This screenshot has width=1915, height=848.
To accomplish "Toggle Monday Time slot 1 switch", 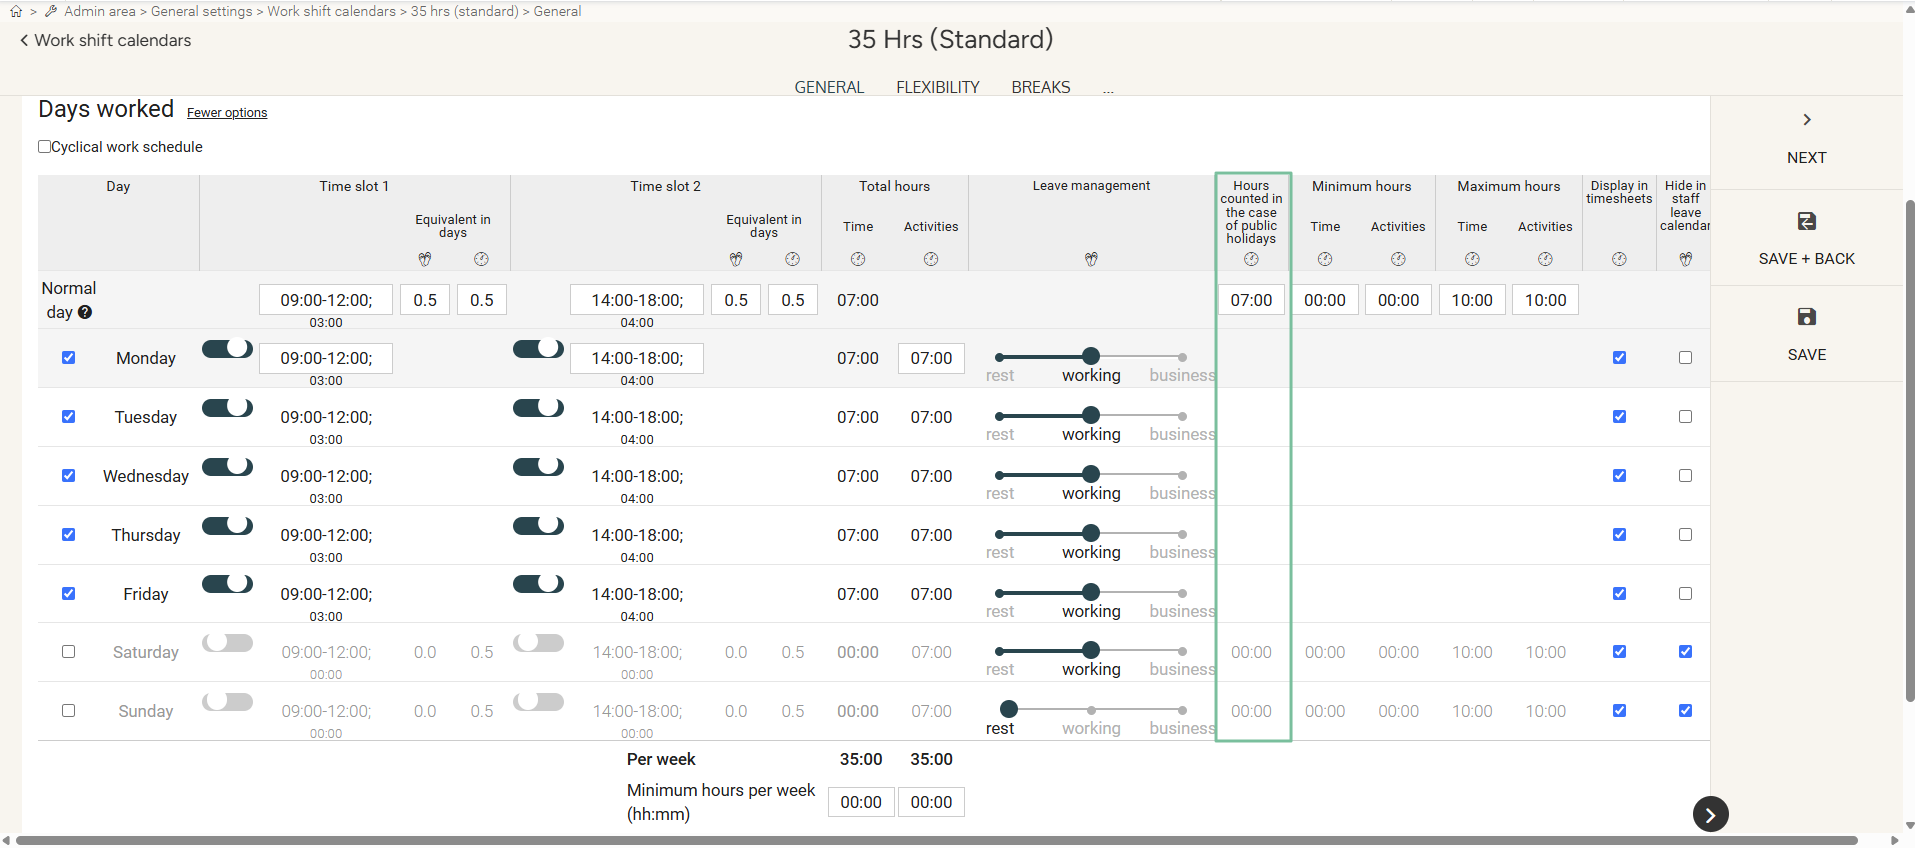I will [228, 349].
